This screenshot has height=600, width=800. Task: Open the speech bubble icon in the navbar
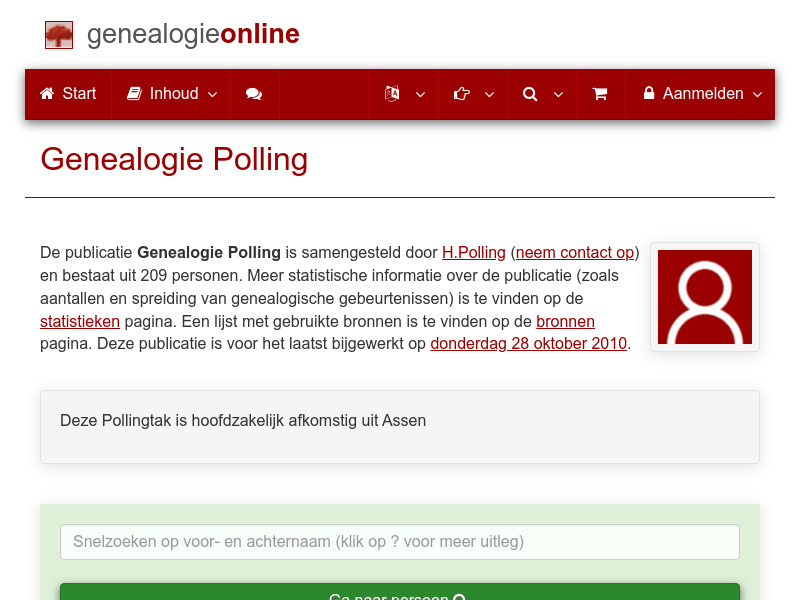[254, 94]
